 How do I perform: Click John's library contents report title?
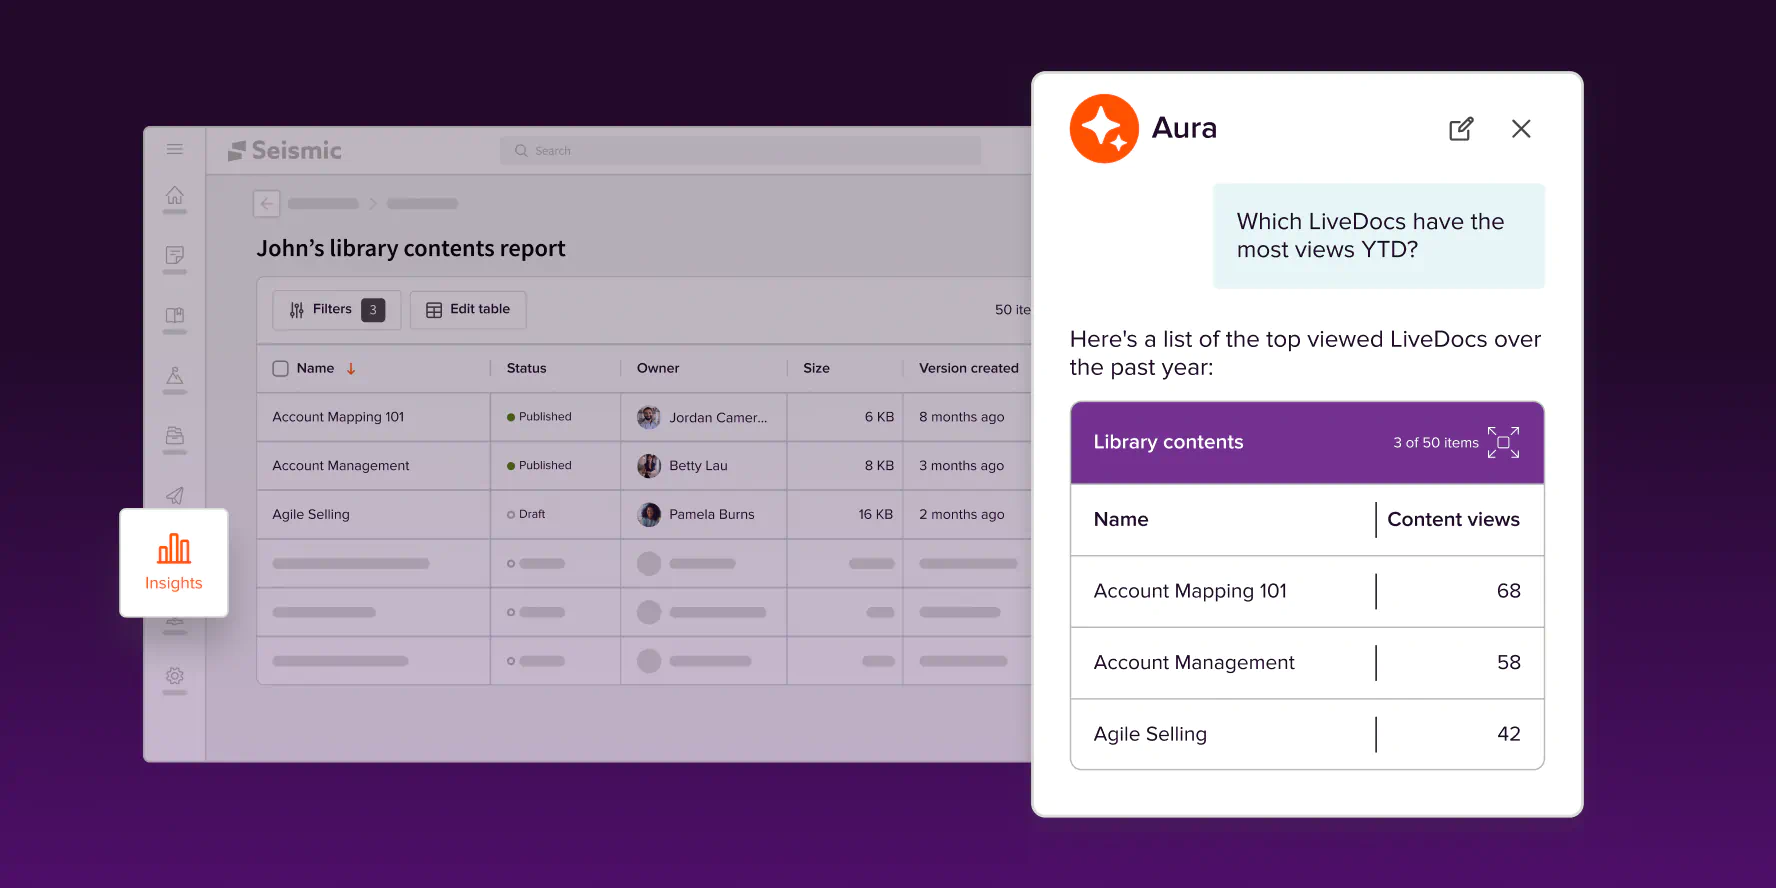tap(411, 249)
